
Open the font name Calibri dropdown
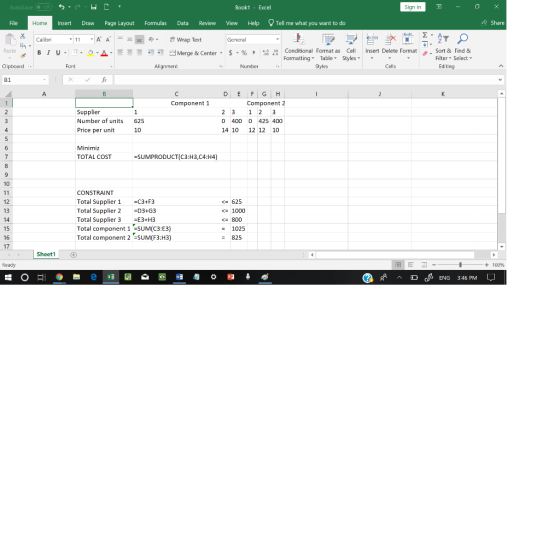point(70,39)
